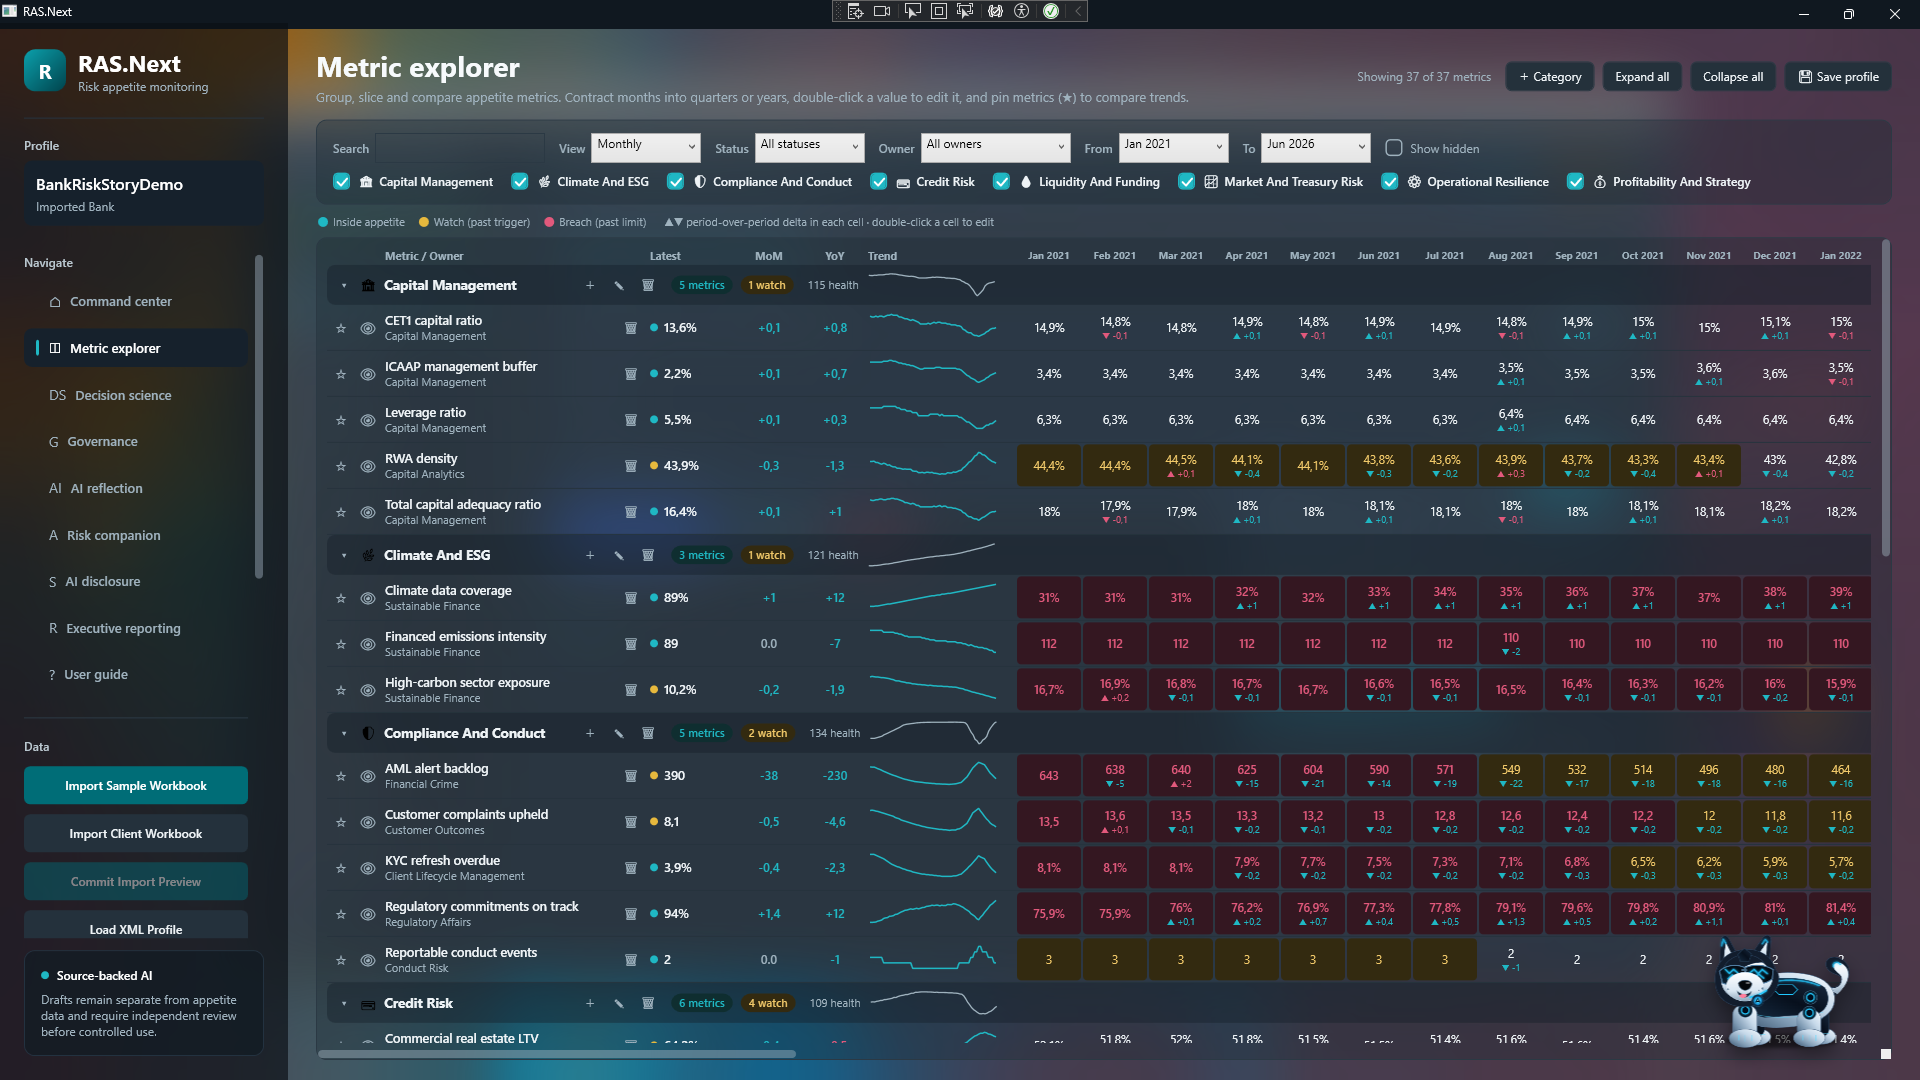This screenshot has width=1920, height=1080.
Task: Click the eye icon for RWA density
Action: click(x=368, y=466)
